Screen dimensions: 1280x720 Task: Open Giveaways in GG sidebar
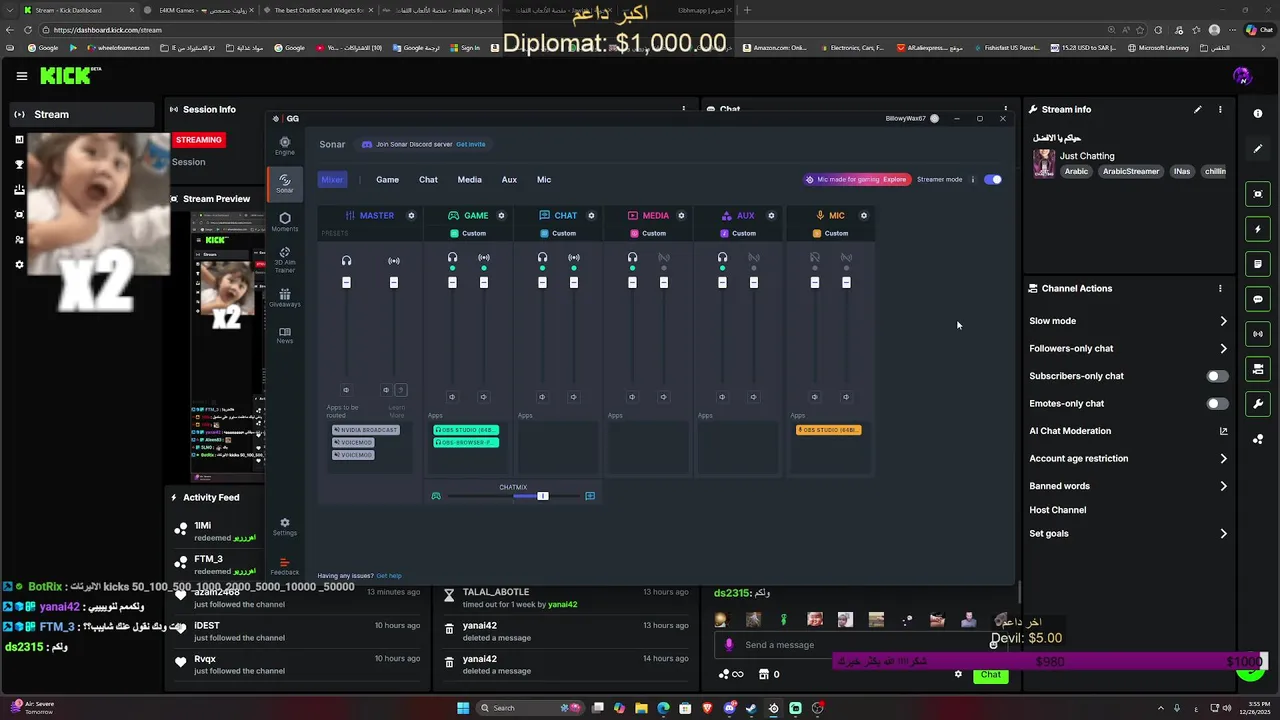click(285, 298)
